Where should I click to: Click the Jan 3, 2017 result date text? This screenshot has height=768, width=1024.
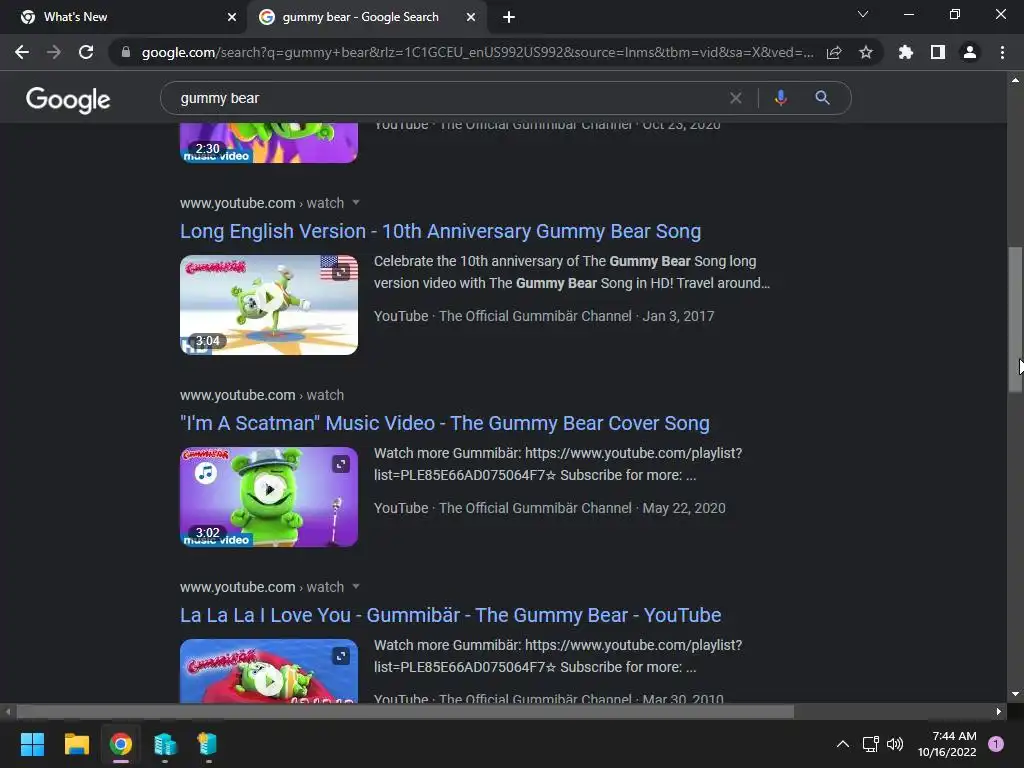pos(679,316)
